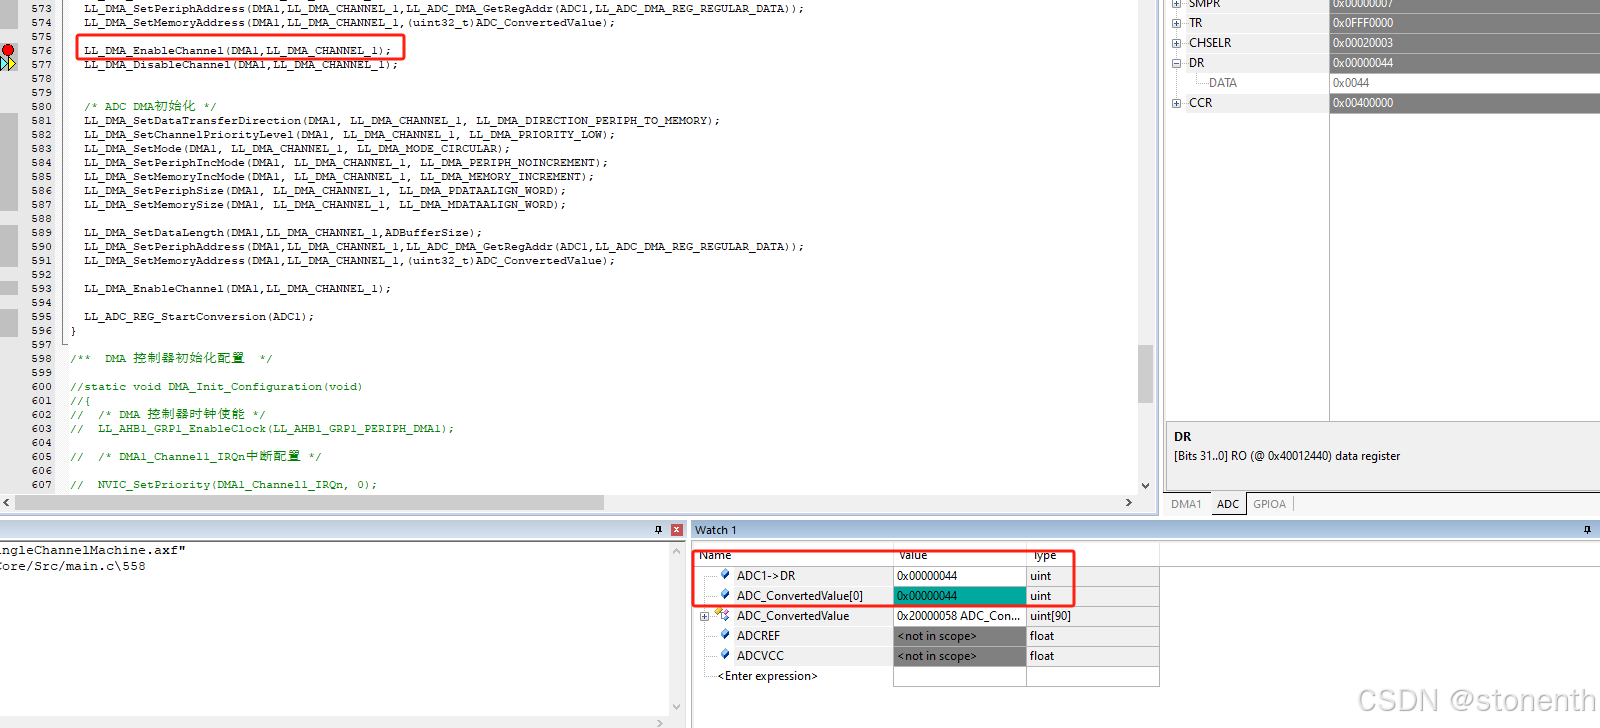Screen dimensions: 1600x728
Task: Select the ADCREF watch entry name
Action: 758,636
